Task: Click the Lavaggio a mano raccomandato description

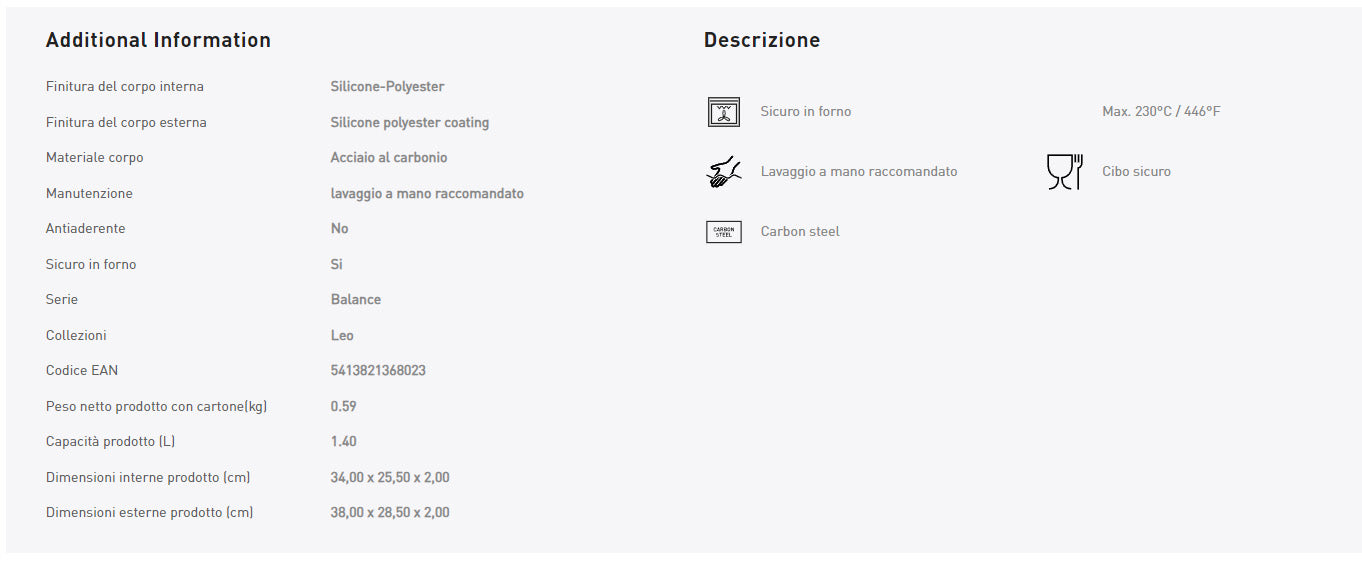Action: [x=858, y=172]
